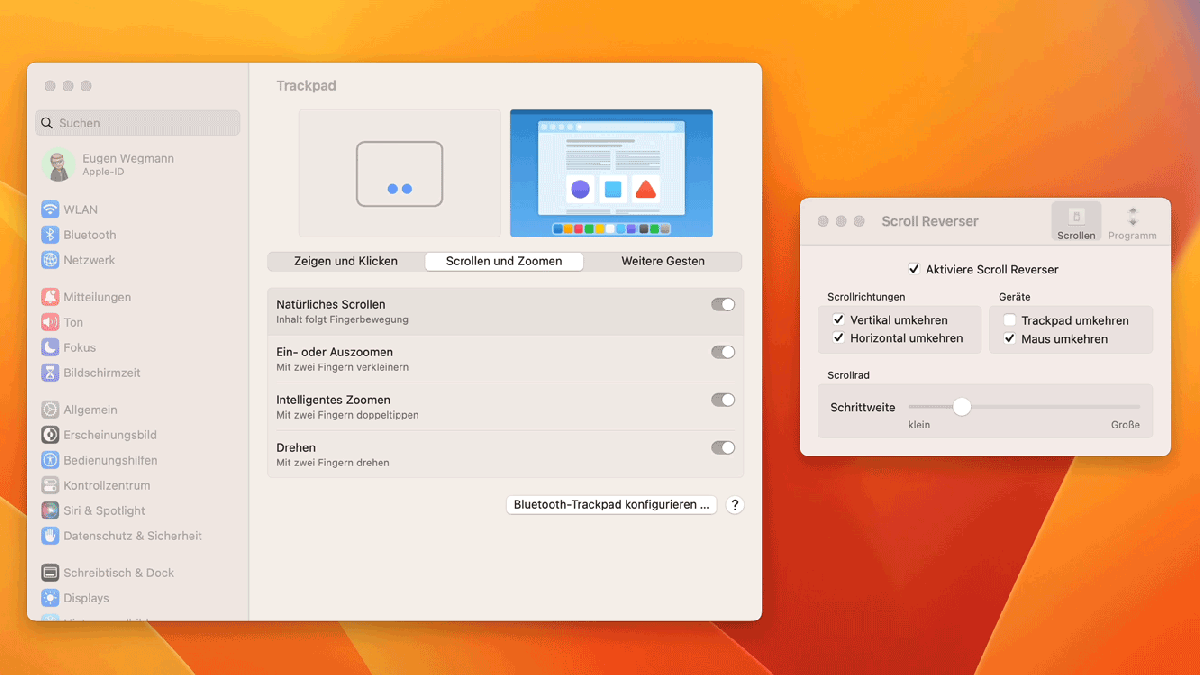The height and width of the screenshot is (675, 1200).
Task: Click Eugen Wegmann profile avatar
Action: pyautogui.click(x=59, y=165)
